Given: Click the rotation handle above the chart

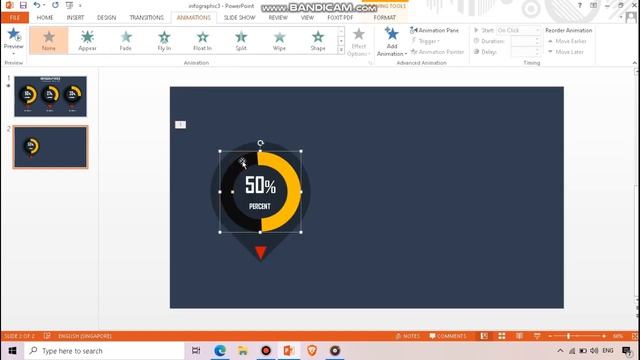Looking at the screenshot, I should [260, 143].
